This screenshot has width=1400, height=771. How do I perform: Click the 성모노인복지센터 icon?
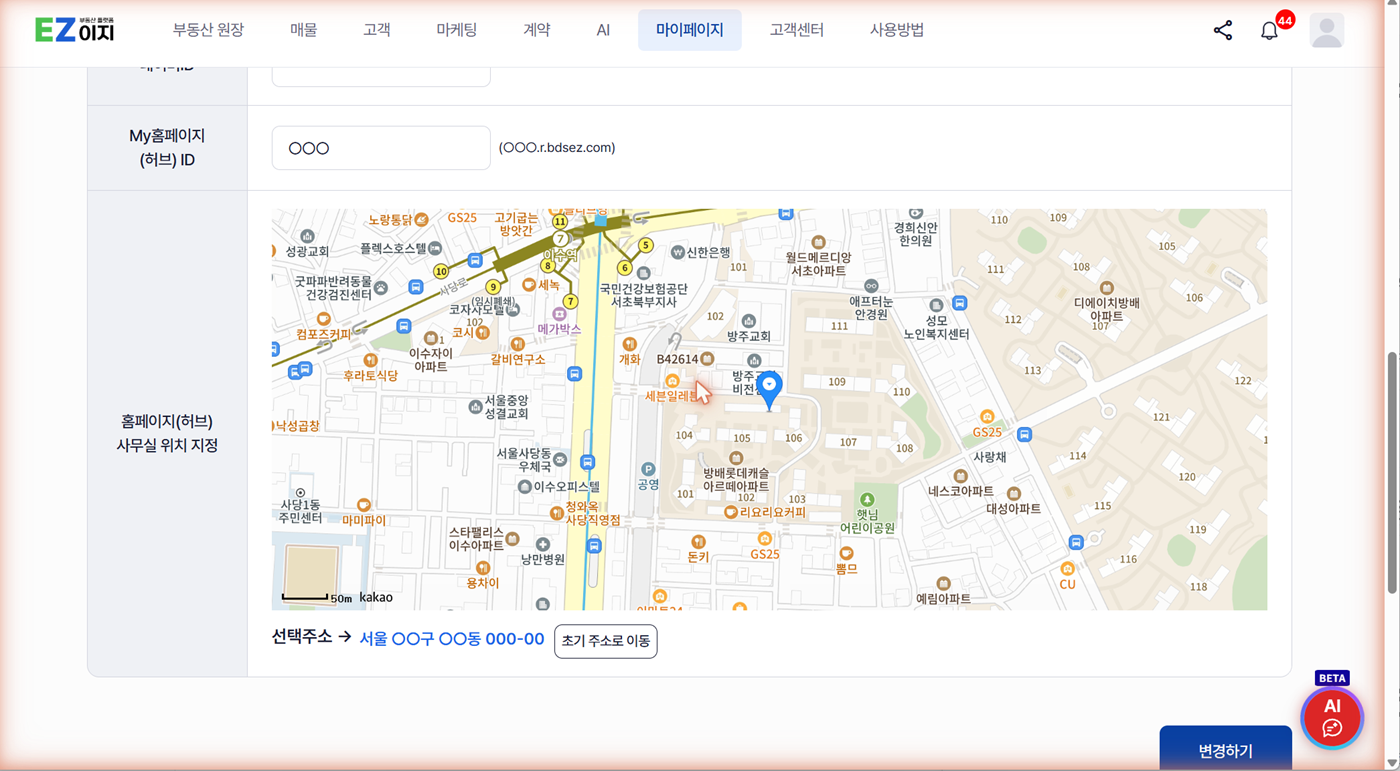click(936, 305)
